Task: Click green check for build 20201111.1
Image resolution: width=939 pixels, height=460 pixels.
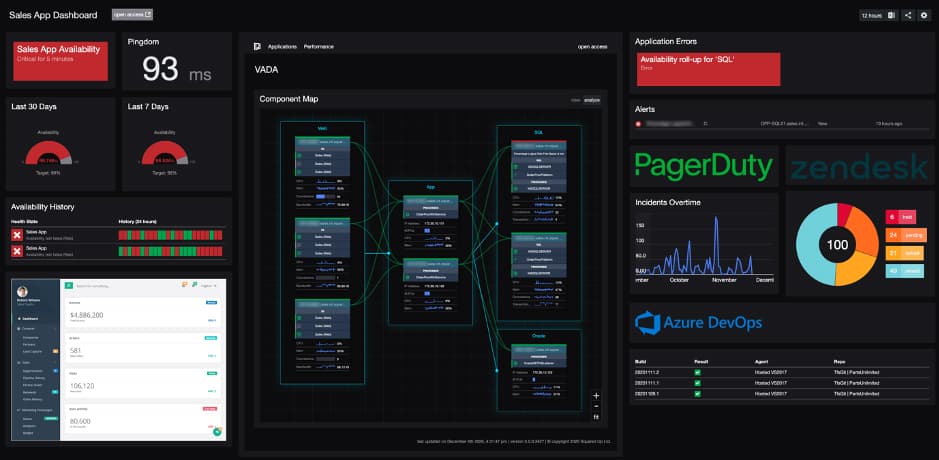Action: [x=698, y=383]
